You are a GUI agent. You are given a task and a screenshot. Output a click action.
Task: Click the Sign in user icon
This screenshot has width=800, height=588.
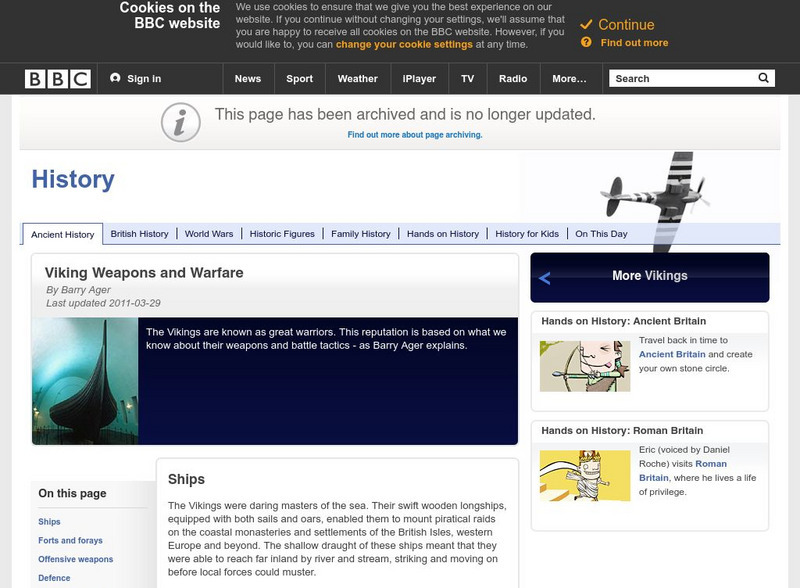[x=115, y=78]
